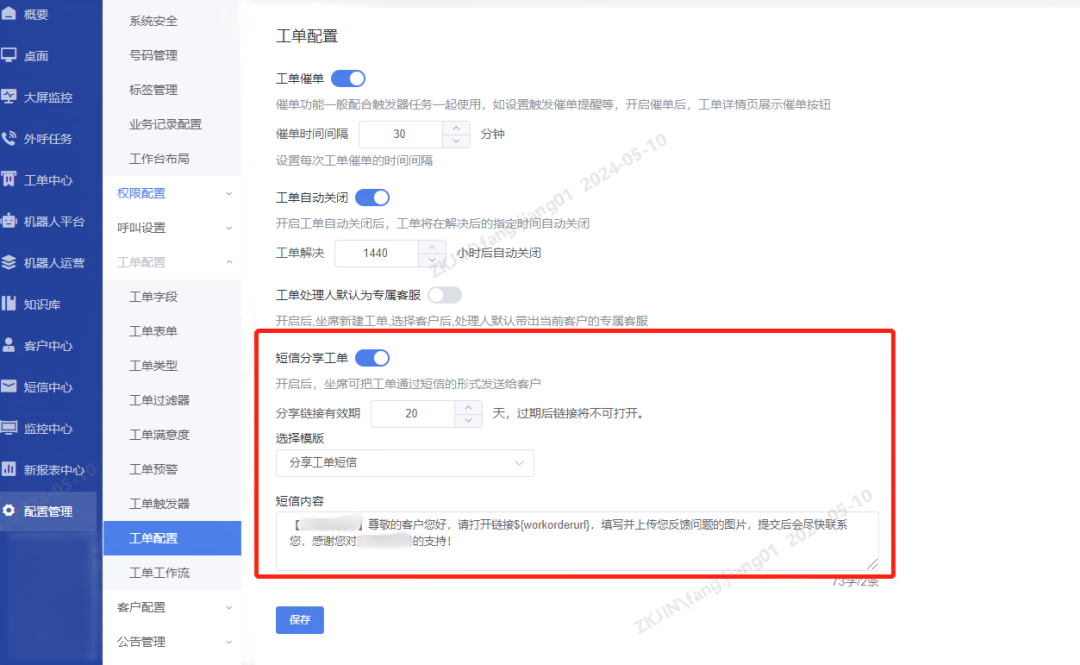The height and width of the screenshot is (665, 1080).
Task: Select the 桌面 sidebar icon
Action: pos(31,55)
